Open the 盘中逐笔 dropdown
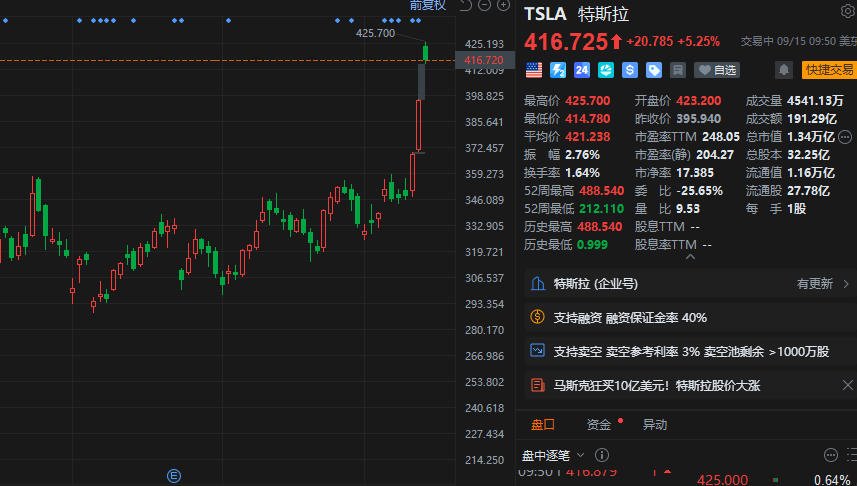857x486 pixels. coord(553,455)
